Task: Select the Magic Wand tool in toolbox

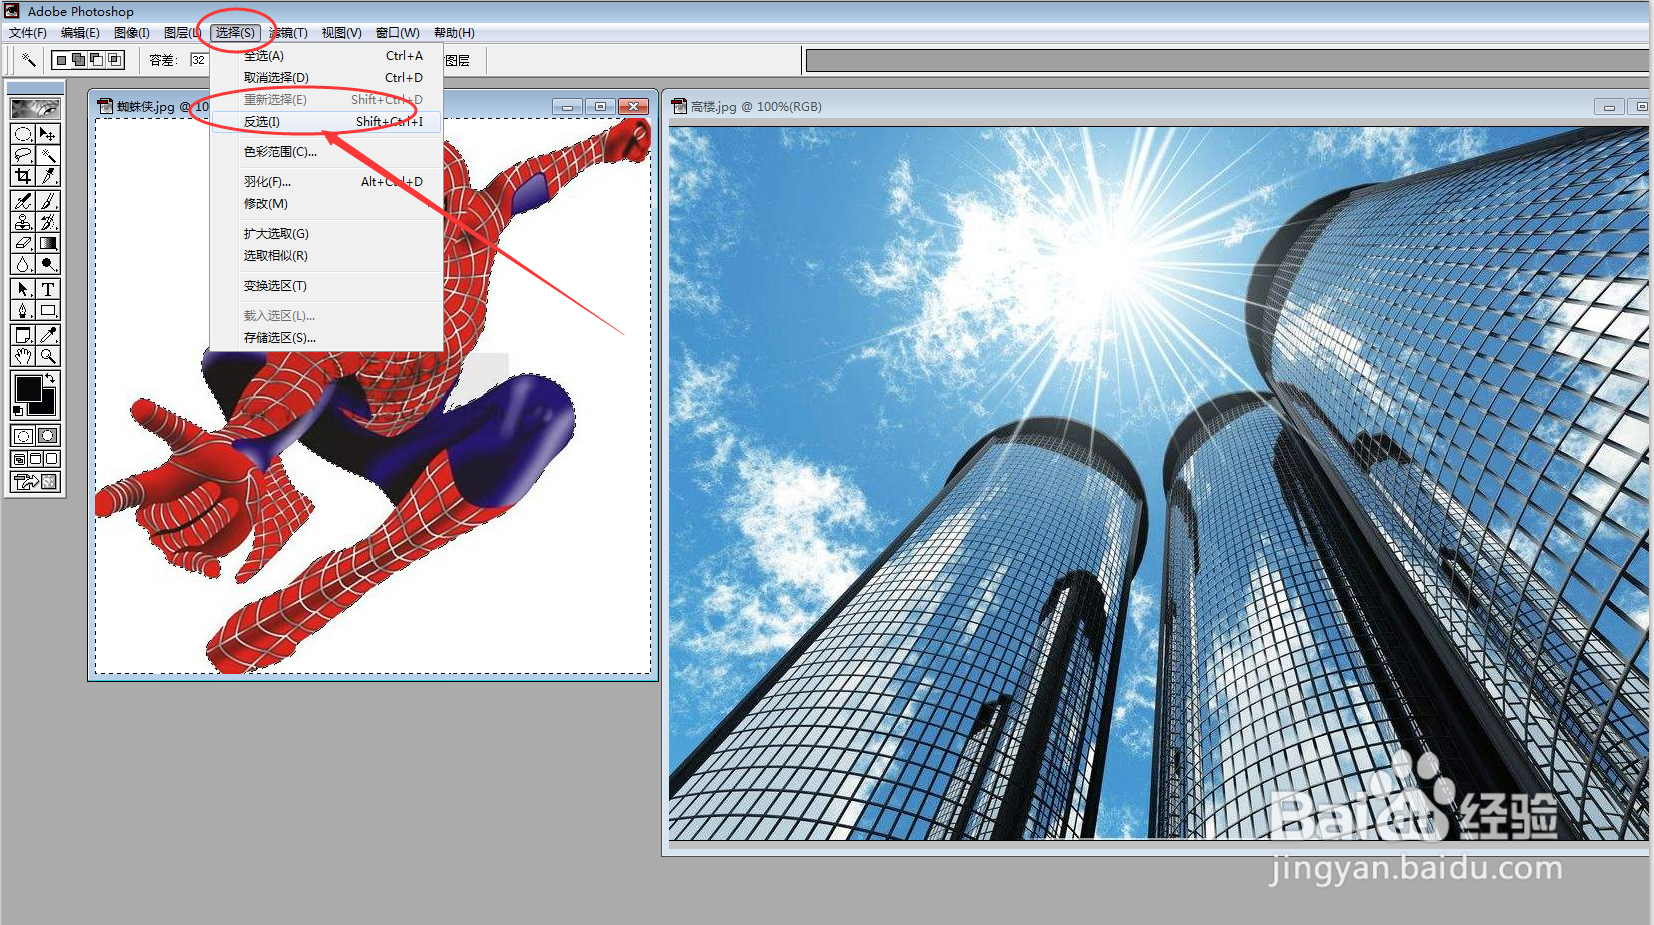Action: (x=47, y=155)
